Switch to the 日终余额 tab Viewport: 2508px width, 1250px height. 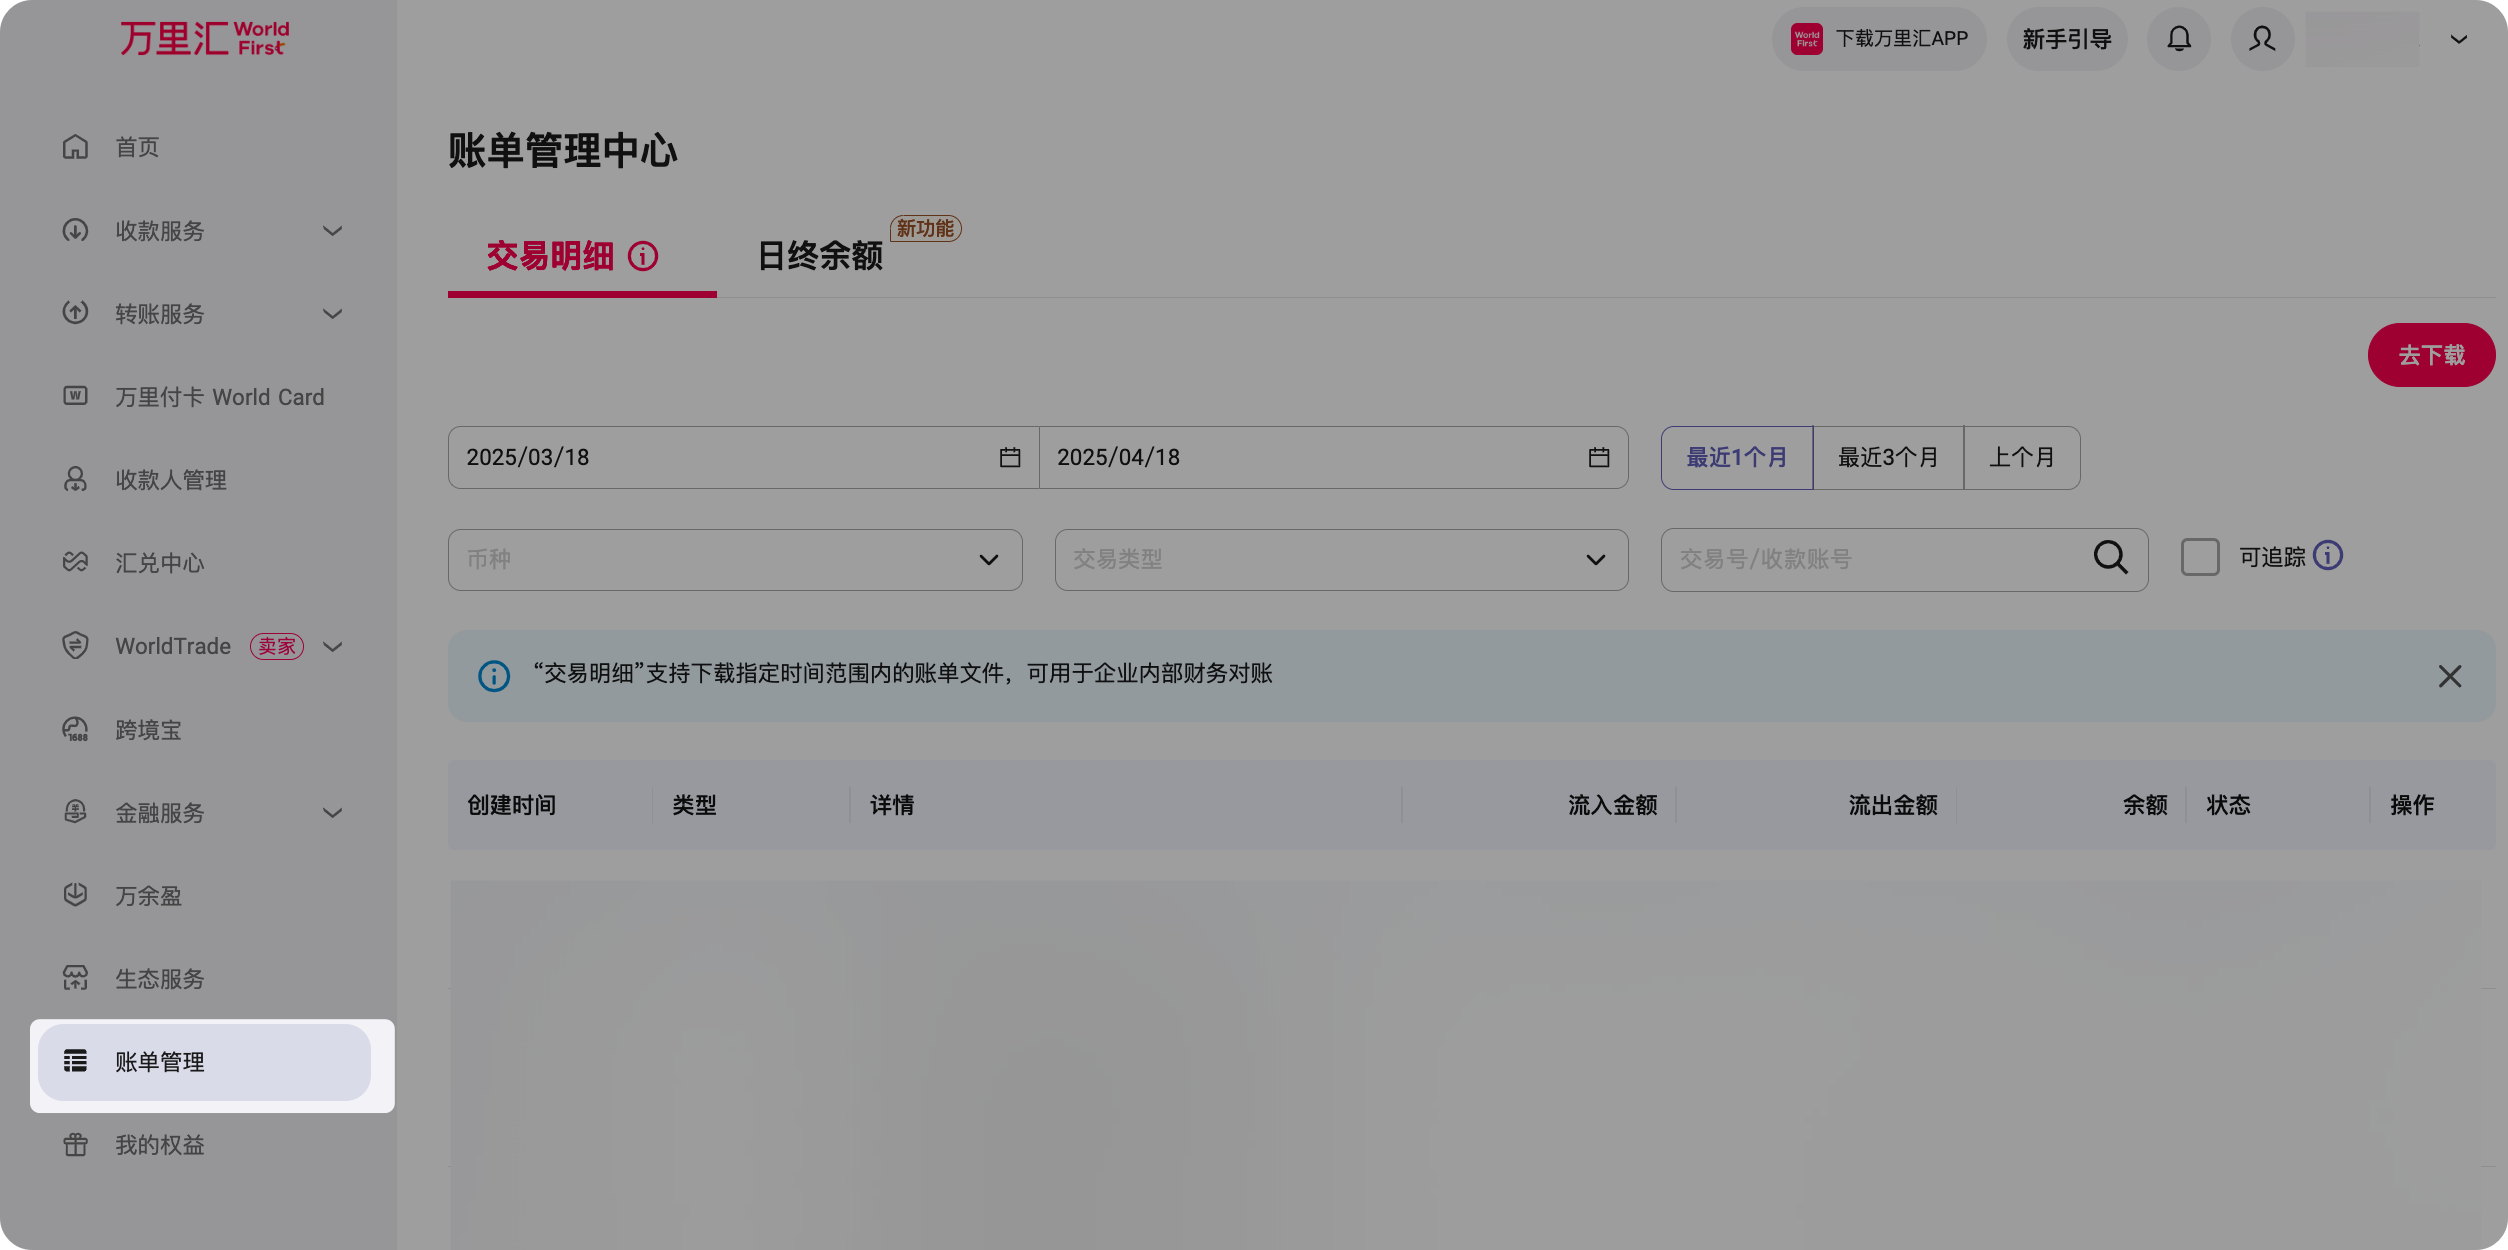[x=819, y=257]
